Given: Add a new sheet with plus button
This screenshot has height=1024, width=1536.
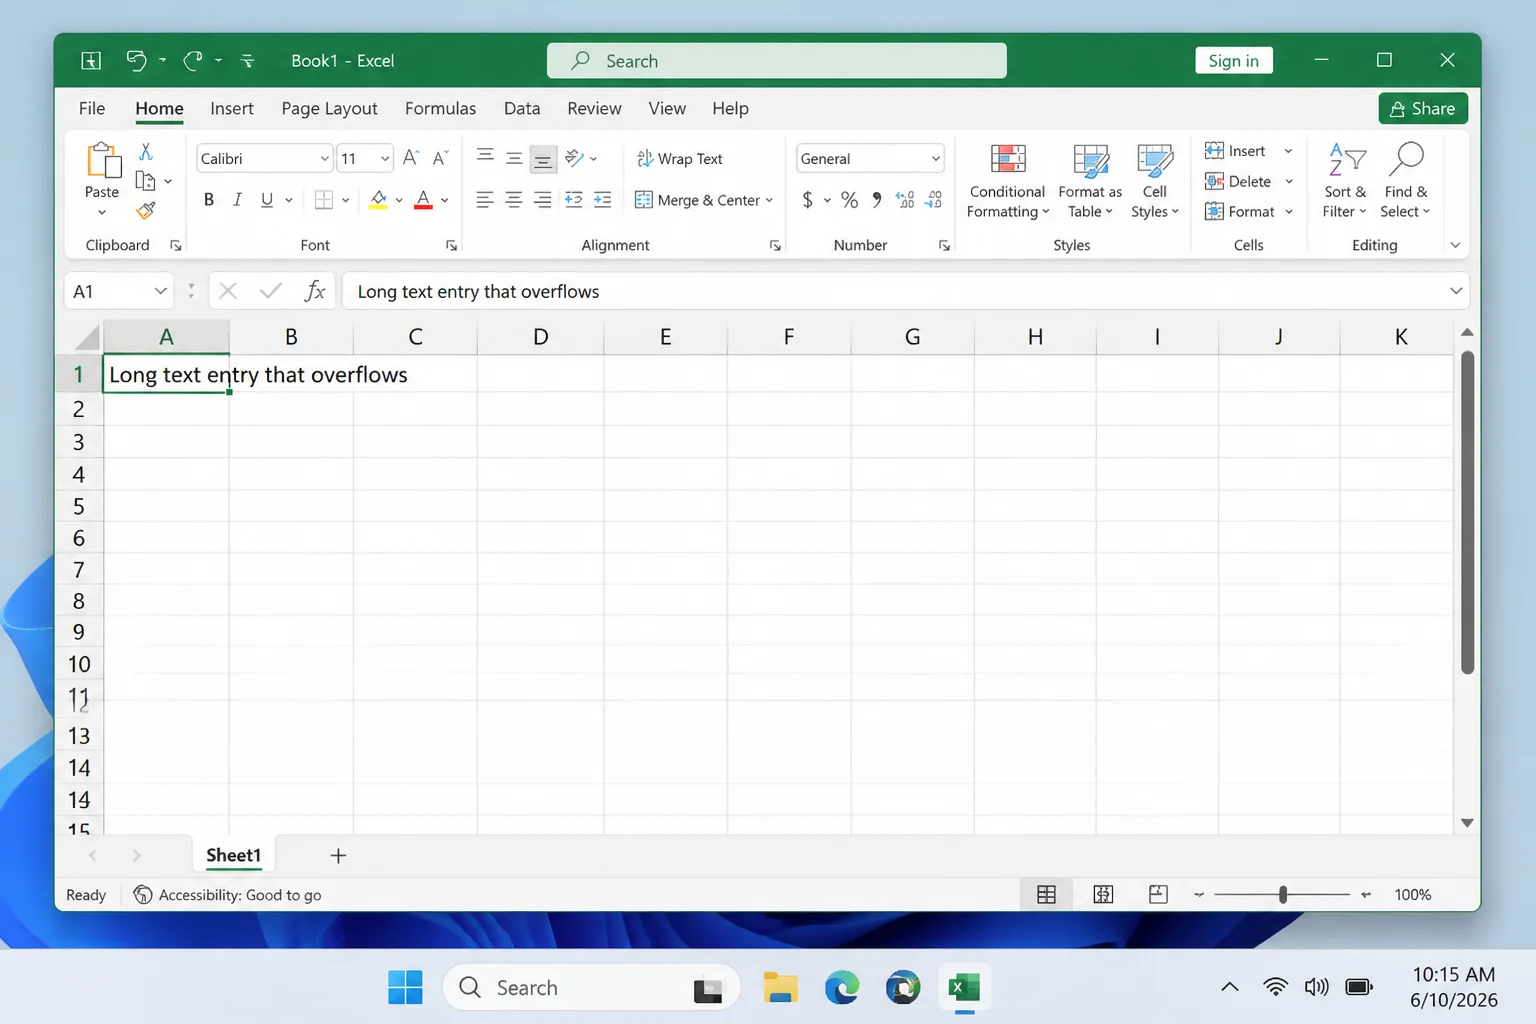Looking at the screenshot, I should [x=338, y=855].
